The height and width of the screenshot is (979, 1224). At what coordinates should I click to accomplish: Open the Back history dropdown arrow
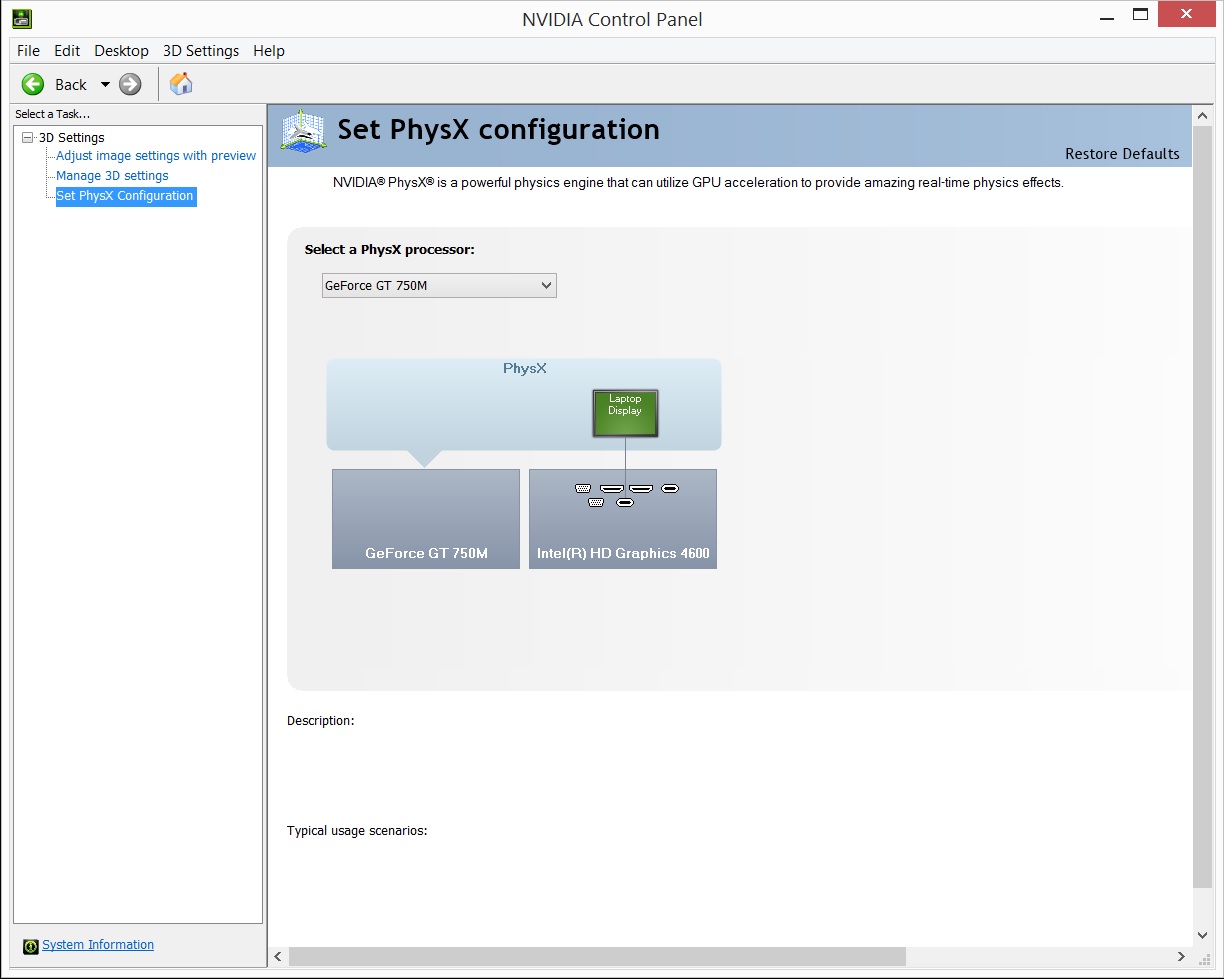click(105, 85)
